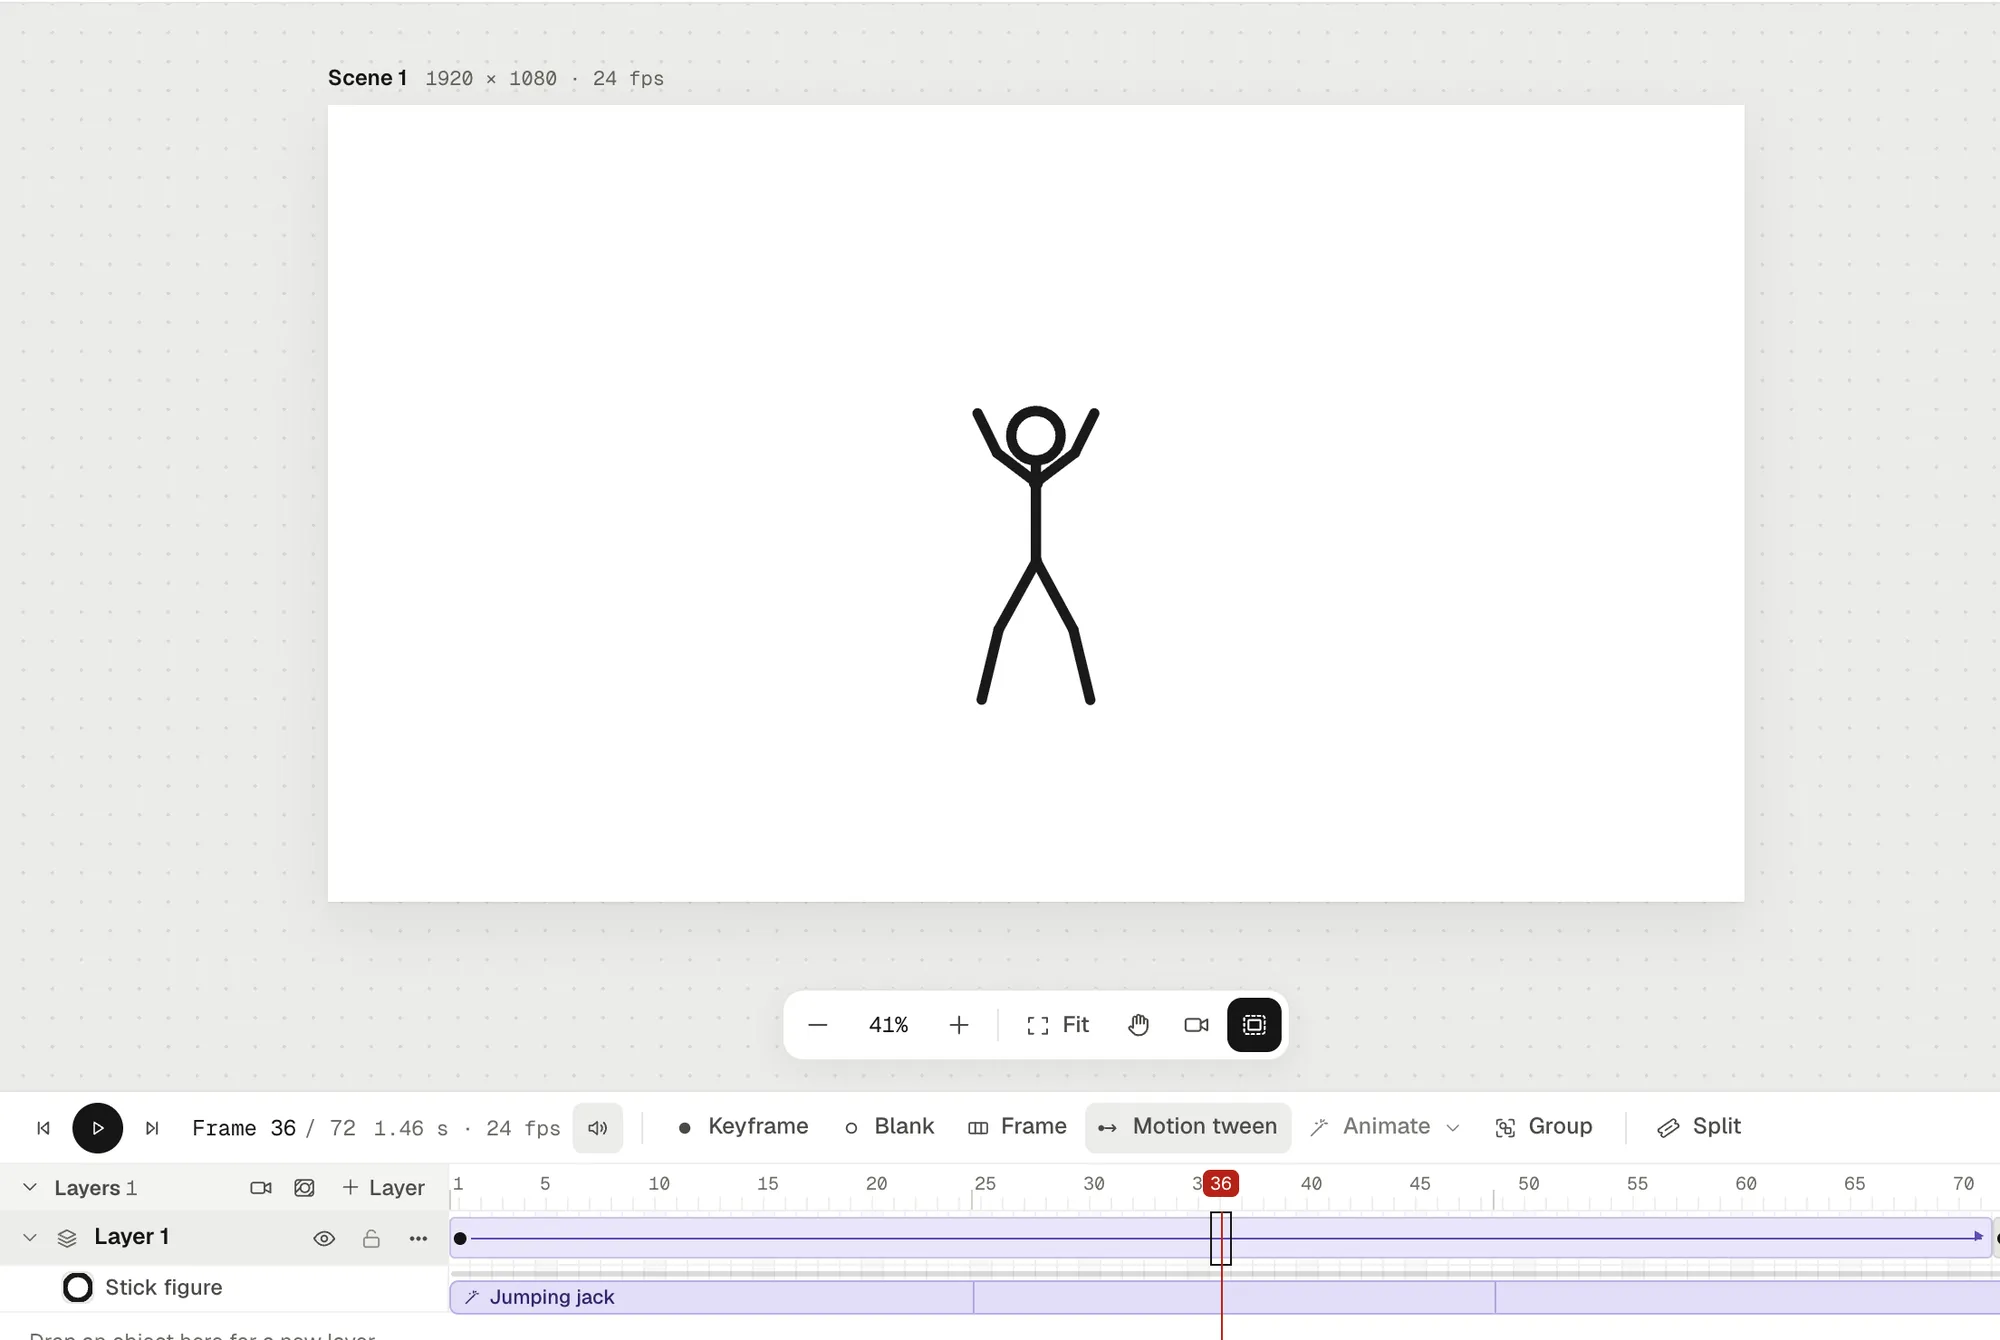Click the first keyframe dot on Layer 1

460,1239
